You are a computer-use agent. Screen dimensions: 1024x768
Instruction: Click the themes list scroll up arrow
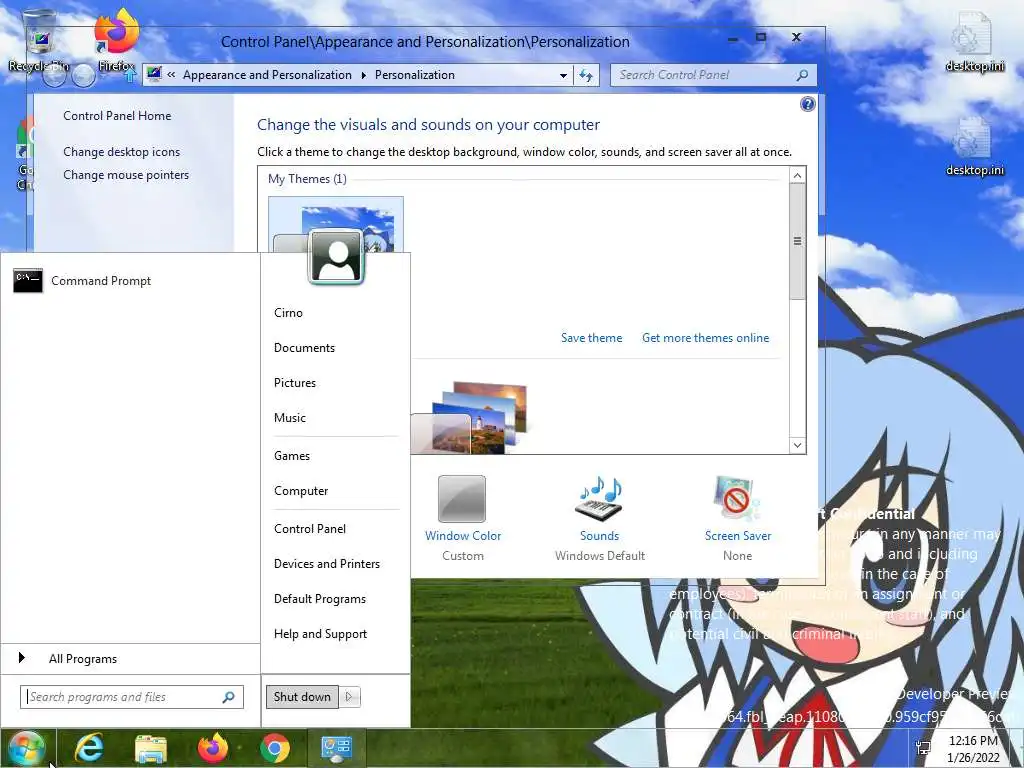[x=797, y=175]
